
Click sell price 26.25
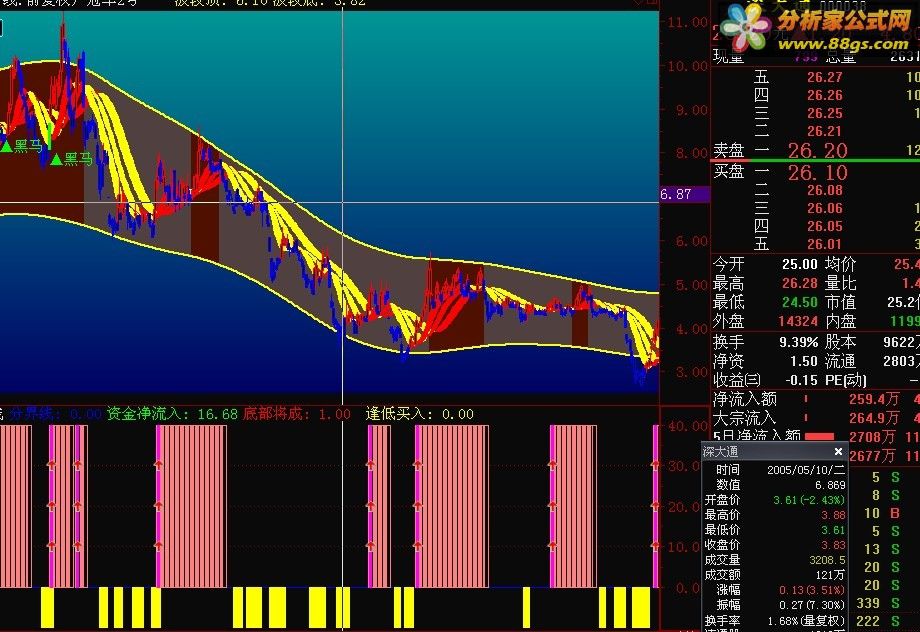(x=824, y=113)
